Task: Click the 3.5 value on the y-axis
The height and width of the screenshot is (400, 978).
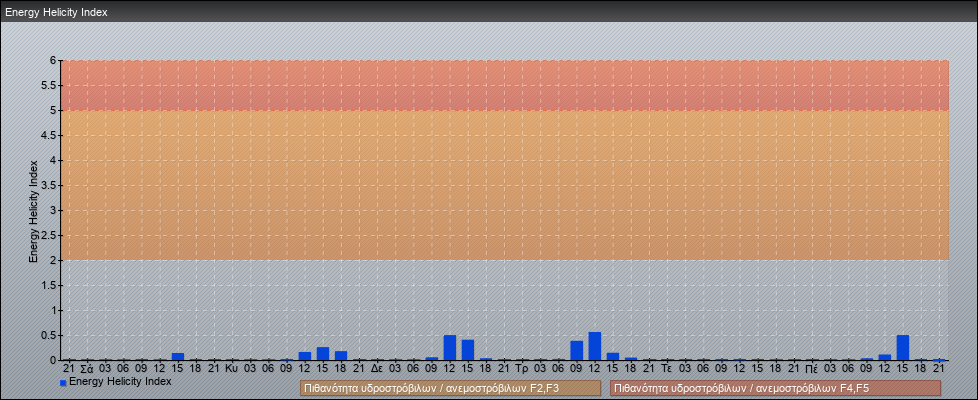Action: point(49,185)
